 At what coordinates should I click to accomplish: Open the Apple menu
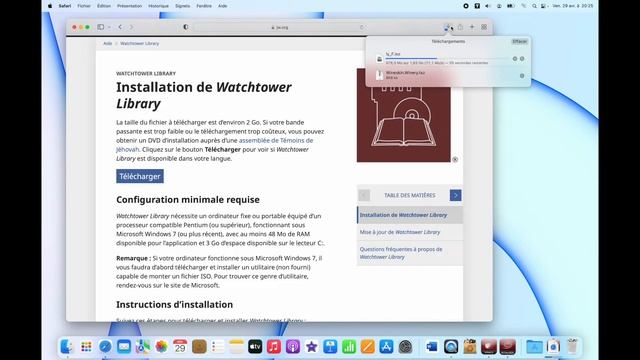point(50,6)
